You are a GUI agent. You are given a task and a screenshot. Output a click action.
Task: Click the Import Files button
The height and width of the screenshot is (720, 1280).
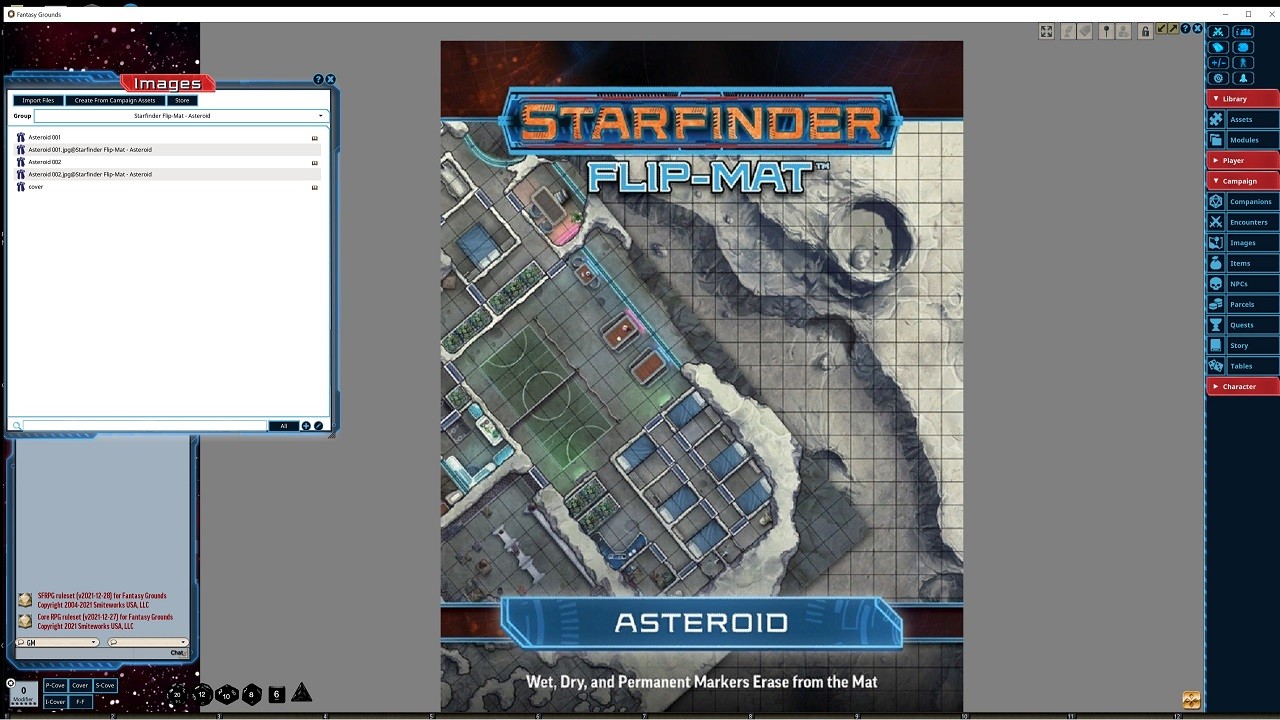point(37,100)
